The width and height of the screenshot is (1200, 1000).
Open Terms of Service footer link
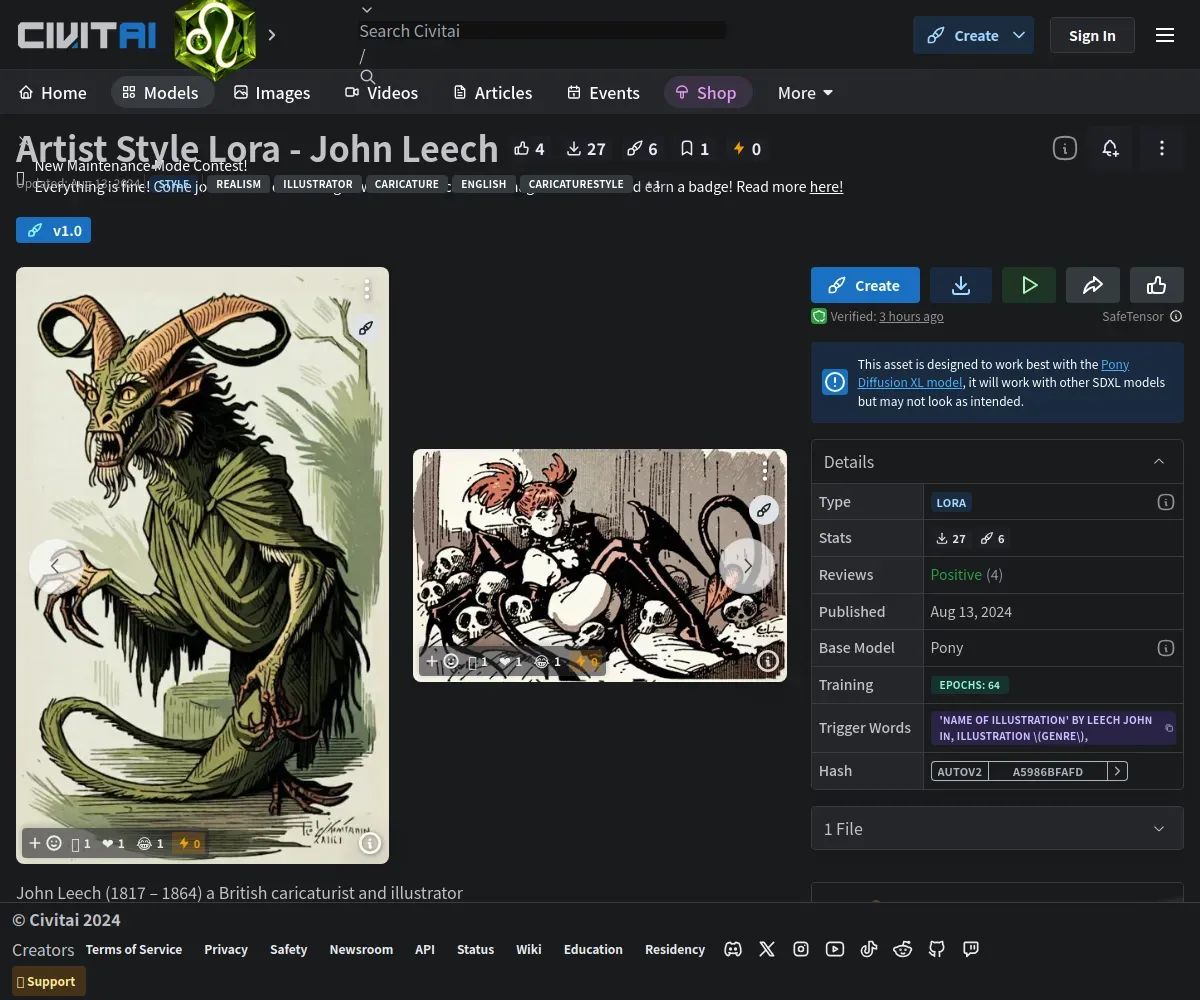coord(134,949)
